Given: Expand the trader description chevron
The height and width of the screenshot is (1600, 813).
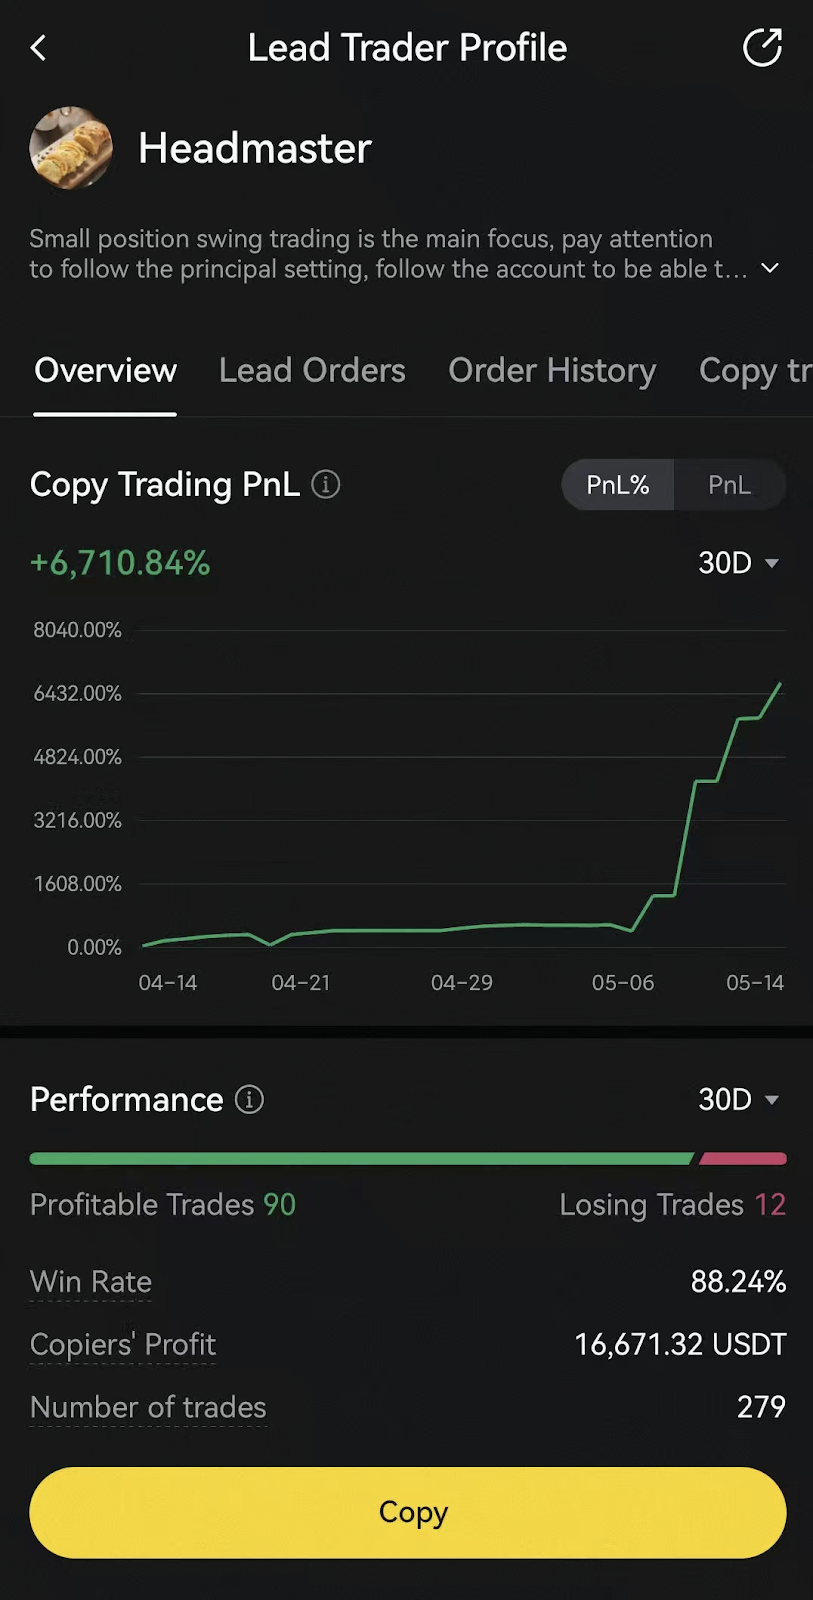Looking at the screenshot, I should point(770,268).
